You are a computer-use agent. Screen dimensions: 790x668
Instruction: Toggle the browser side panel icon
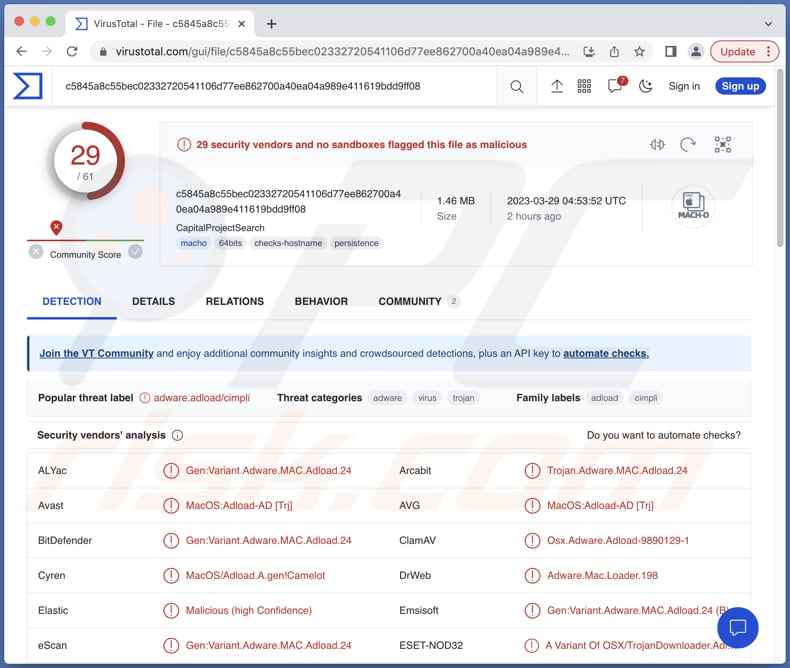tap(671, 51)
